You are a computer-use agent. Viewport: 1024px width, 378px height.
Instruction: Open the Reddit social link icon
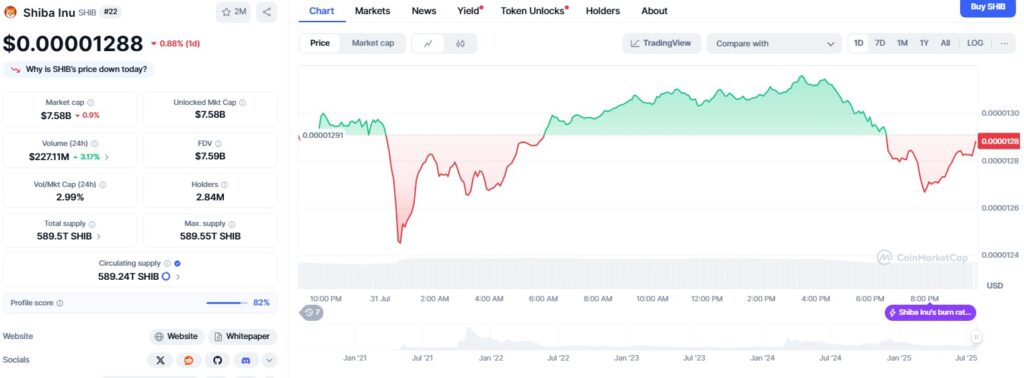click(x=189, y=360)
